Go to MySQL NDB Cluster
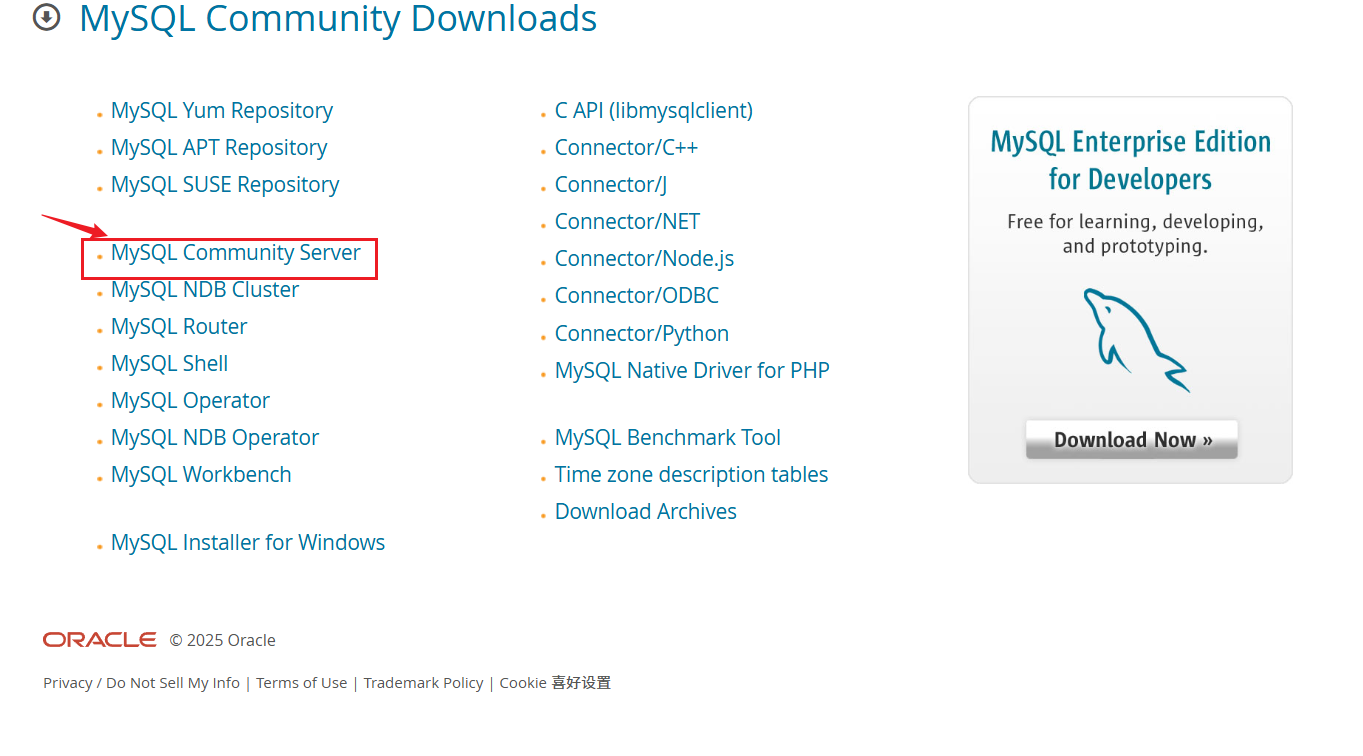1363x756 pixels. click(x=205, y=290)
